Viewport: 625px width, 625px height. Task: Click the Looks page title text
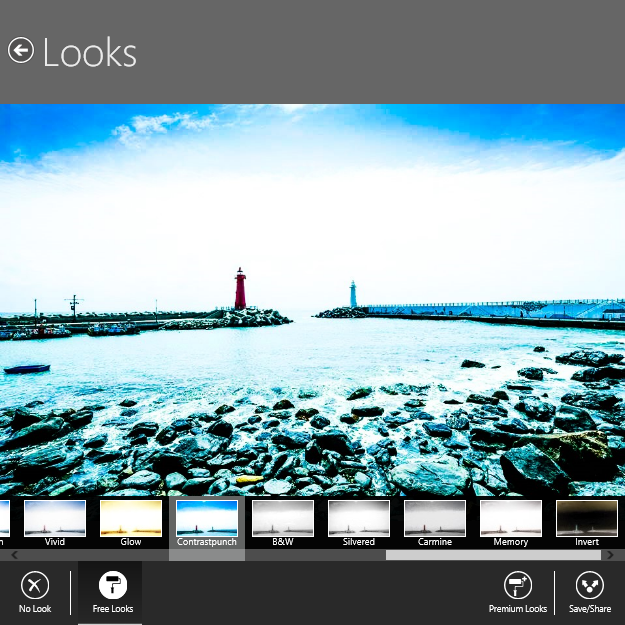pyautogui.click(x=90, y=52)
